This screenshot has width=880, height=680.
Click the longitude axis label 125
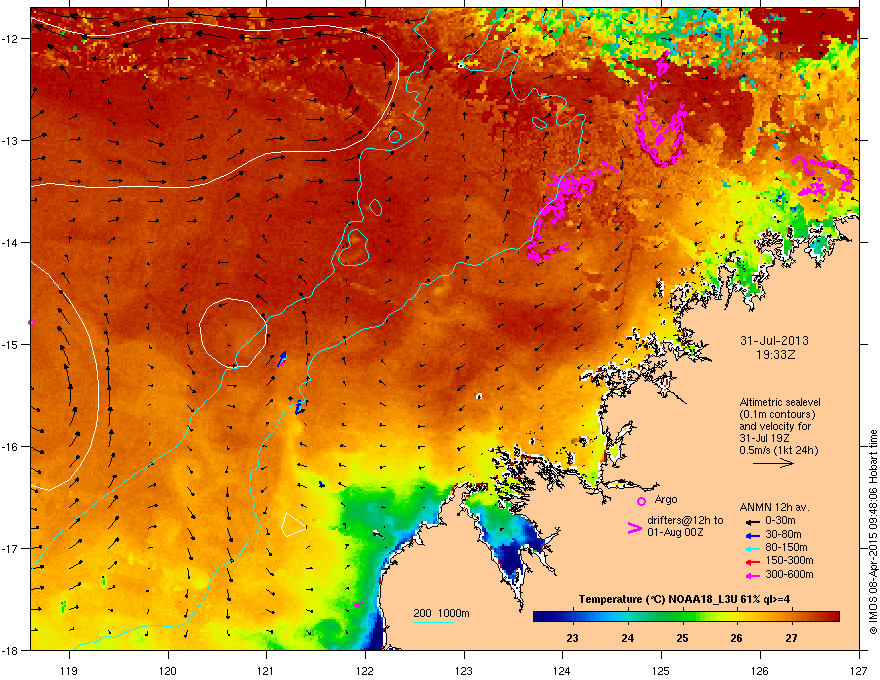[x=661, y=670]
